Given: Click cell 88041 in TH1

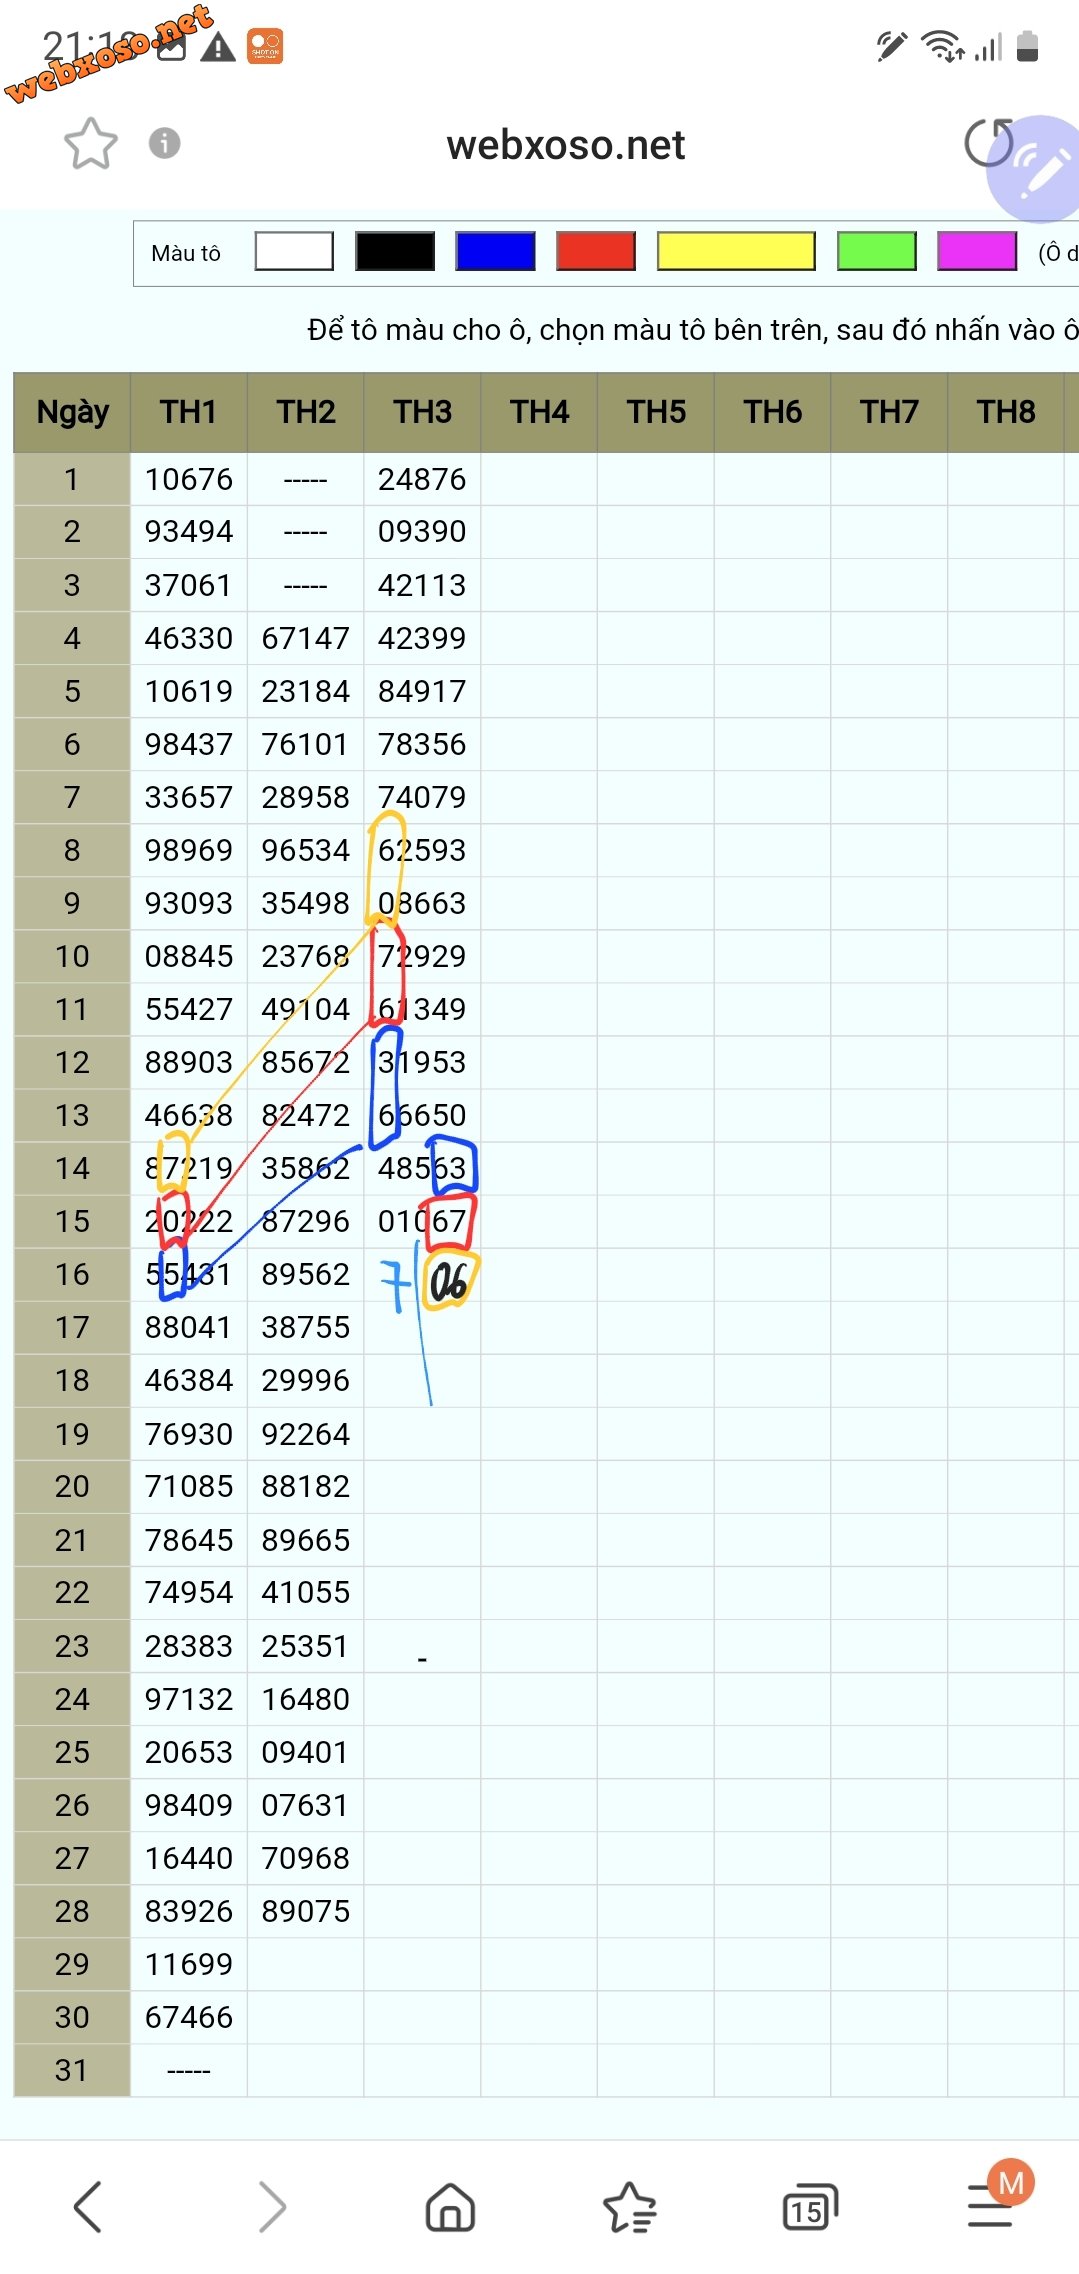Looking at the screenshot, I should click(x=189, y=1327).
